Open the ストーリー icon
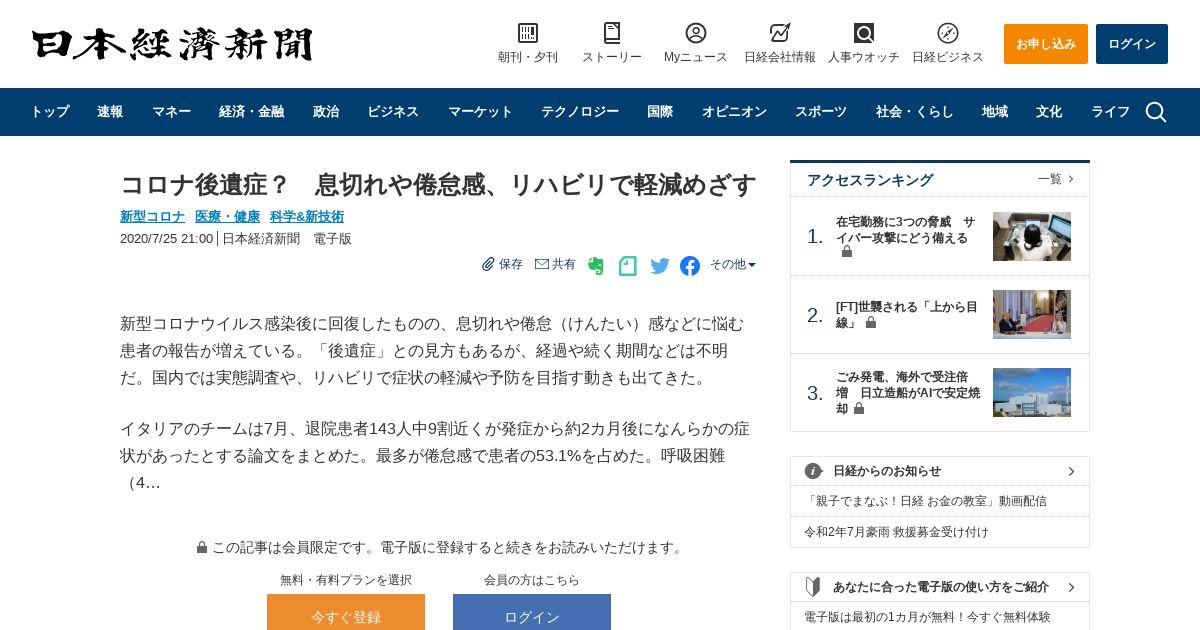 [x=612, y=33]
